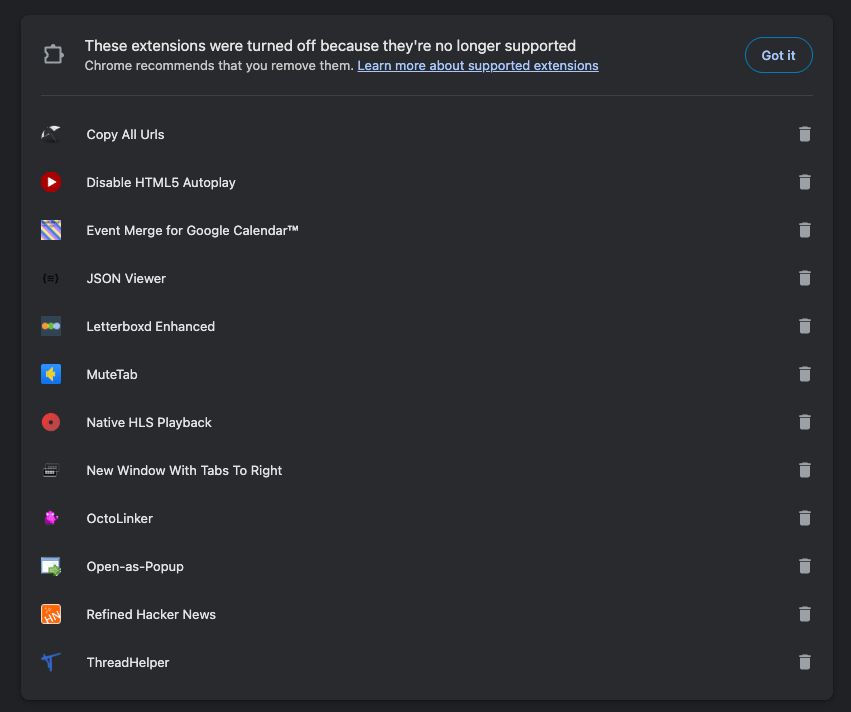Remove the OctoLinker extension
851x712 pixels.
click(x=804, y=518)
